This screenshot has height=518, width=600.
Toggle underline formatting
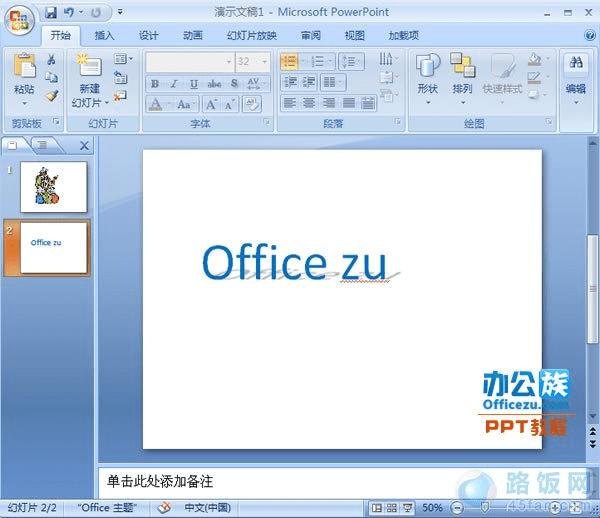[x=194, y=84]
